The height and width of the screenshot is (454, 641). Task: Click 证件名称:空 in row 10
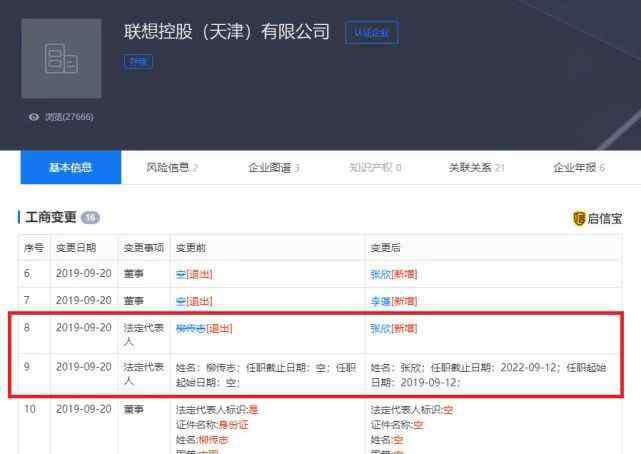coord(397,425)
